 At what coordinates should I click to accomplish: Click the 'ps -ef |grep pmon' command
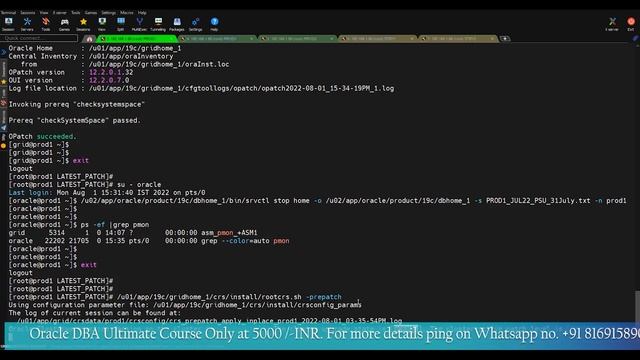115,224
